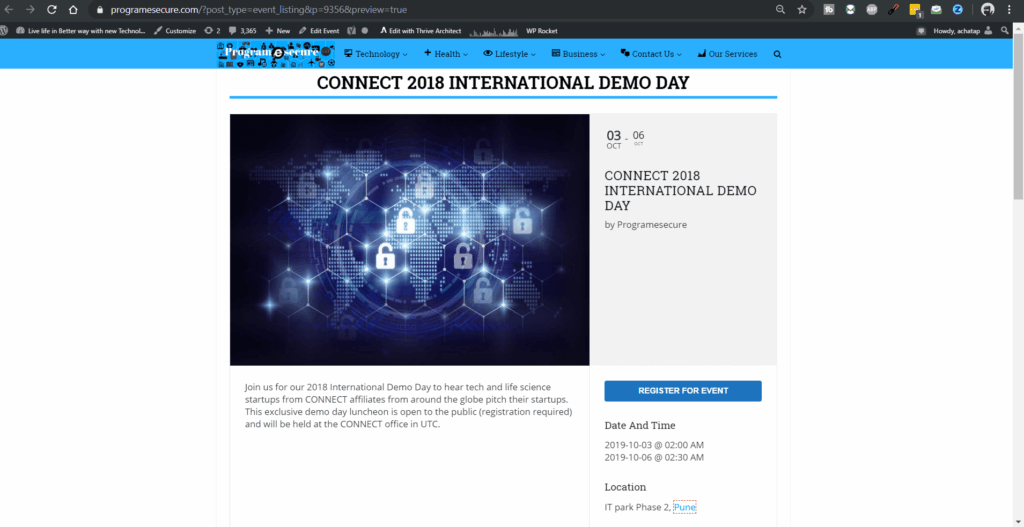Image resolution: width=1024 pixels, height=527 pixels.
Task: Click the updates icon showing 2
Action: (211, 31)
